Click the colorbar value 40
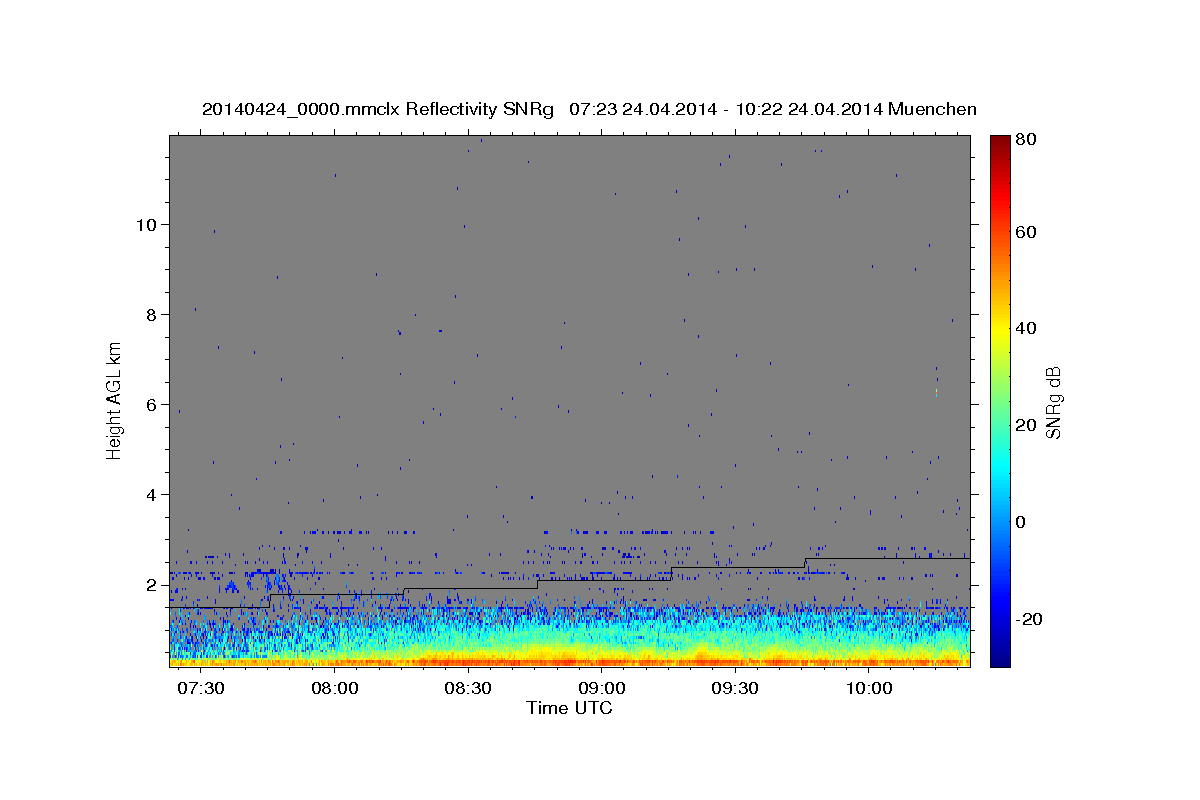 (1027, 328)
